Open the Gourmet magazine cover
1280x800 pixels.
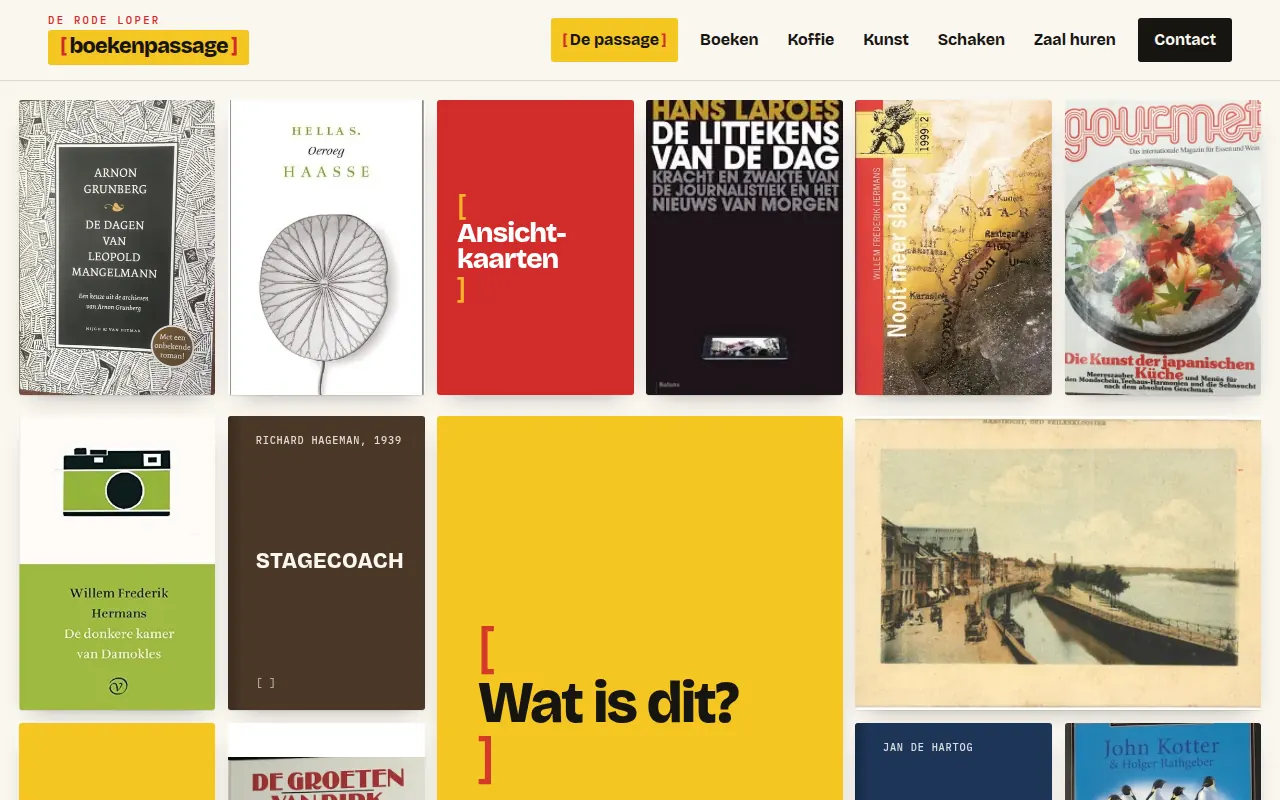pyautogui.click(x=1162, y=247)
